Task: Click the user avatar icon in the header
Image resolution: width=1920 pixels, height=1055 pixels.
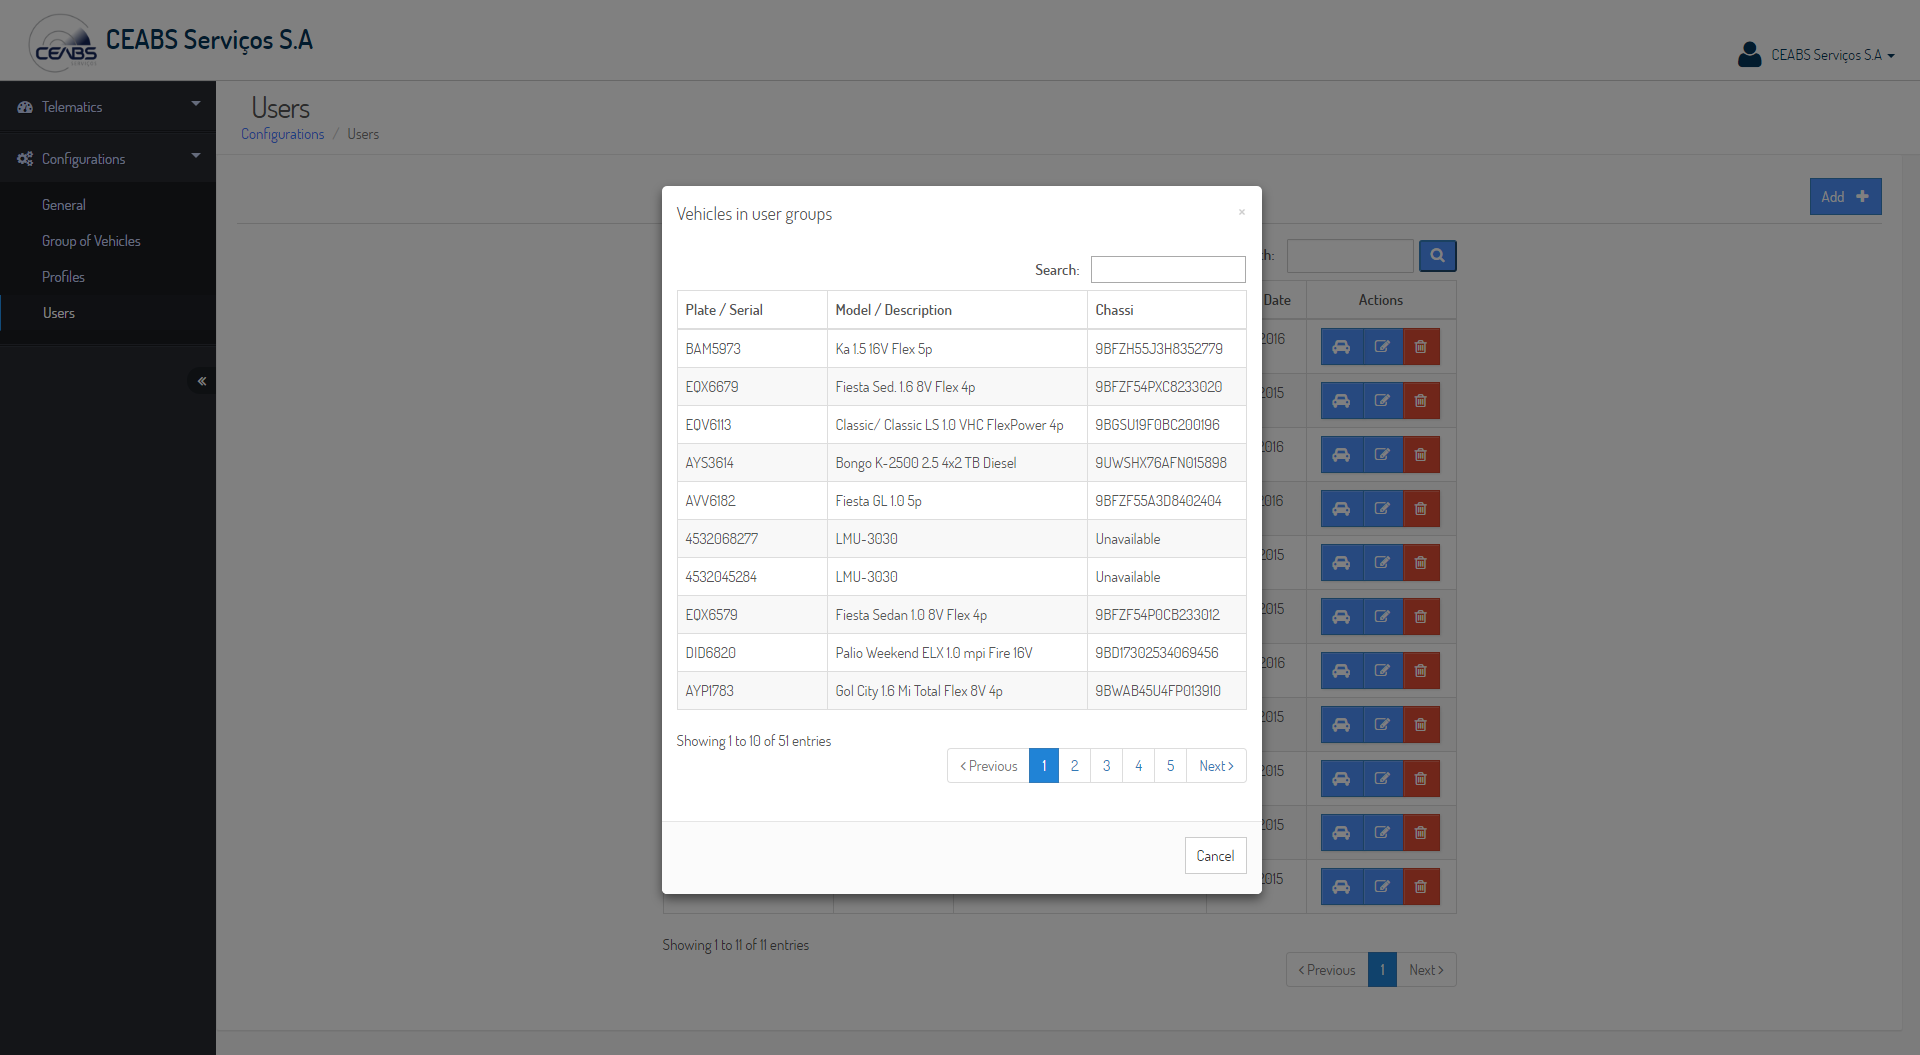Action: [1749, 54]
